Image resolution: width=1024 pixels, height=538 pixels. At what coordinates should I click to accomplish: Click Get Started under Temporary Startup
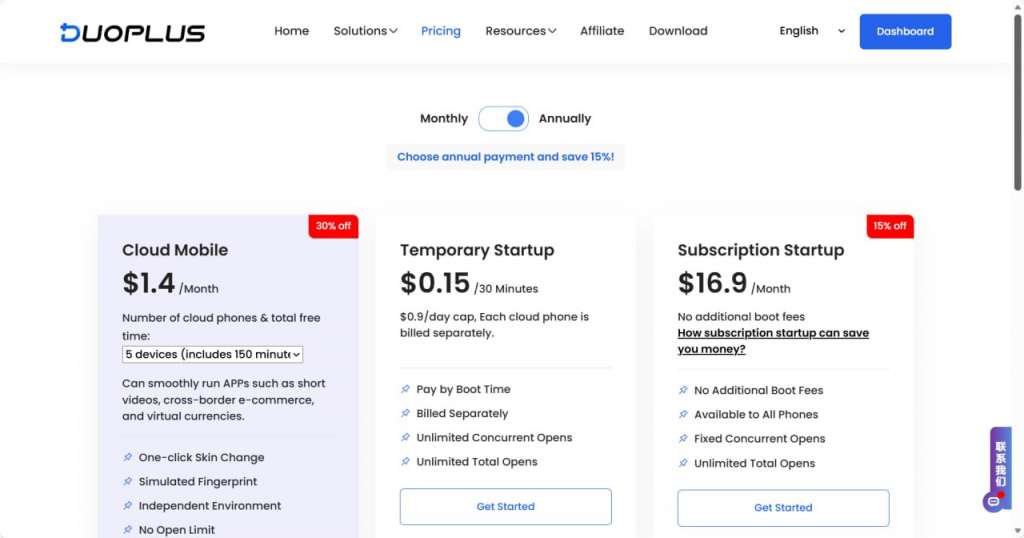pos(505,507)
